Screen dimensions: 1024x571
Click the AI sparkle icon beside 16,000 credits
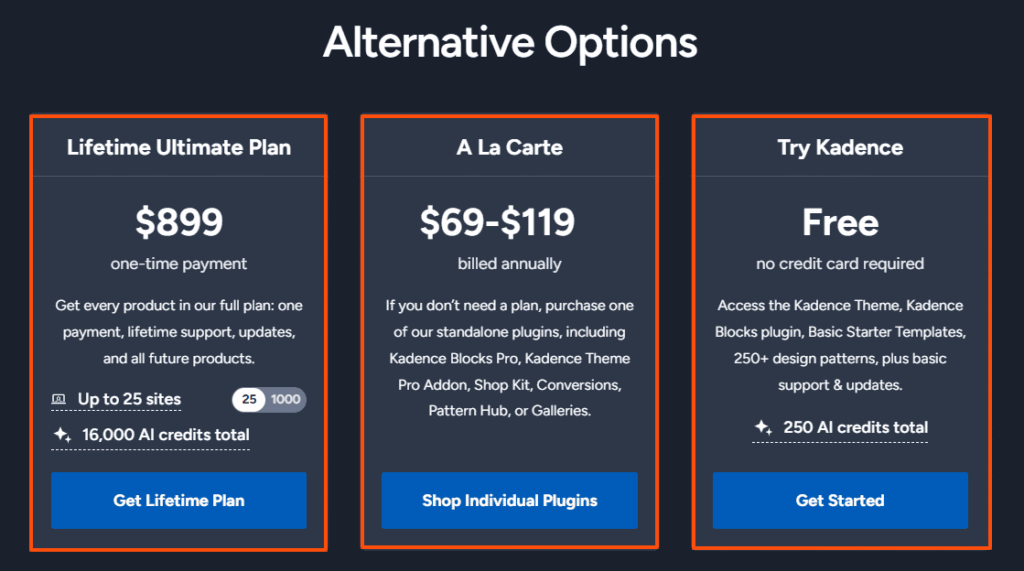pos(62,434)
